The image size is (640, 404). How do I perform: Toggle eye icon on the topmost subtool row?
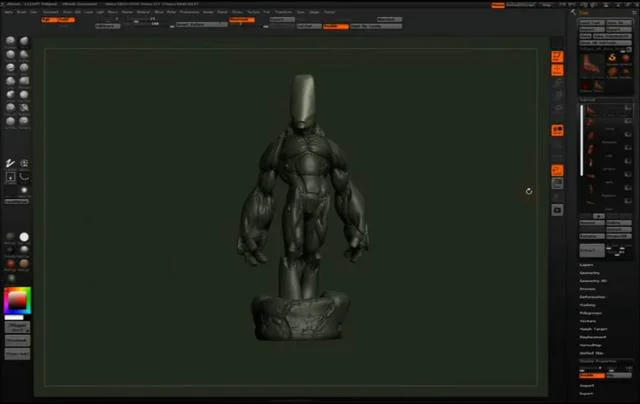coord(628,108)
